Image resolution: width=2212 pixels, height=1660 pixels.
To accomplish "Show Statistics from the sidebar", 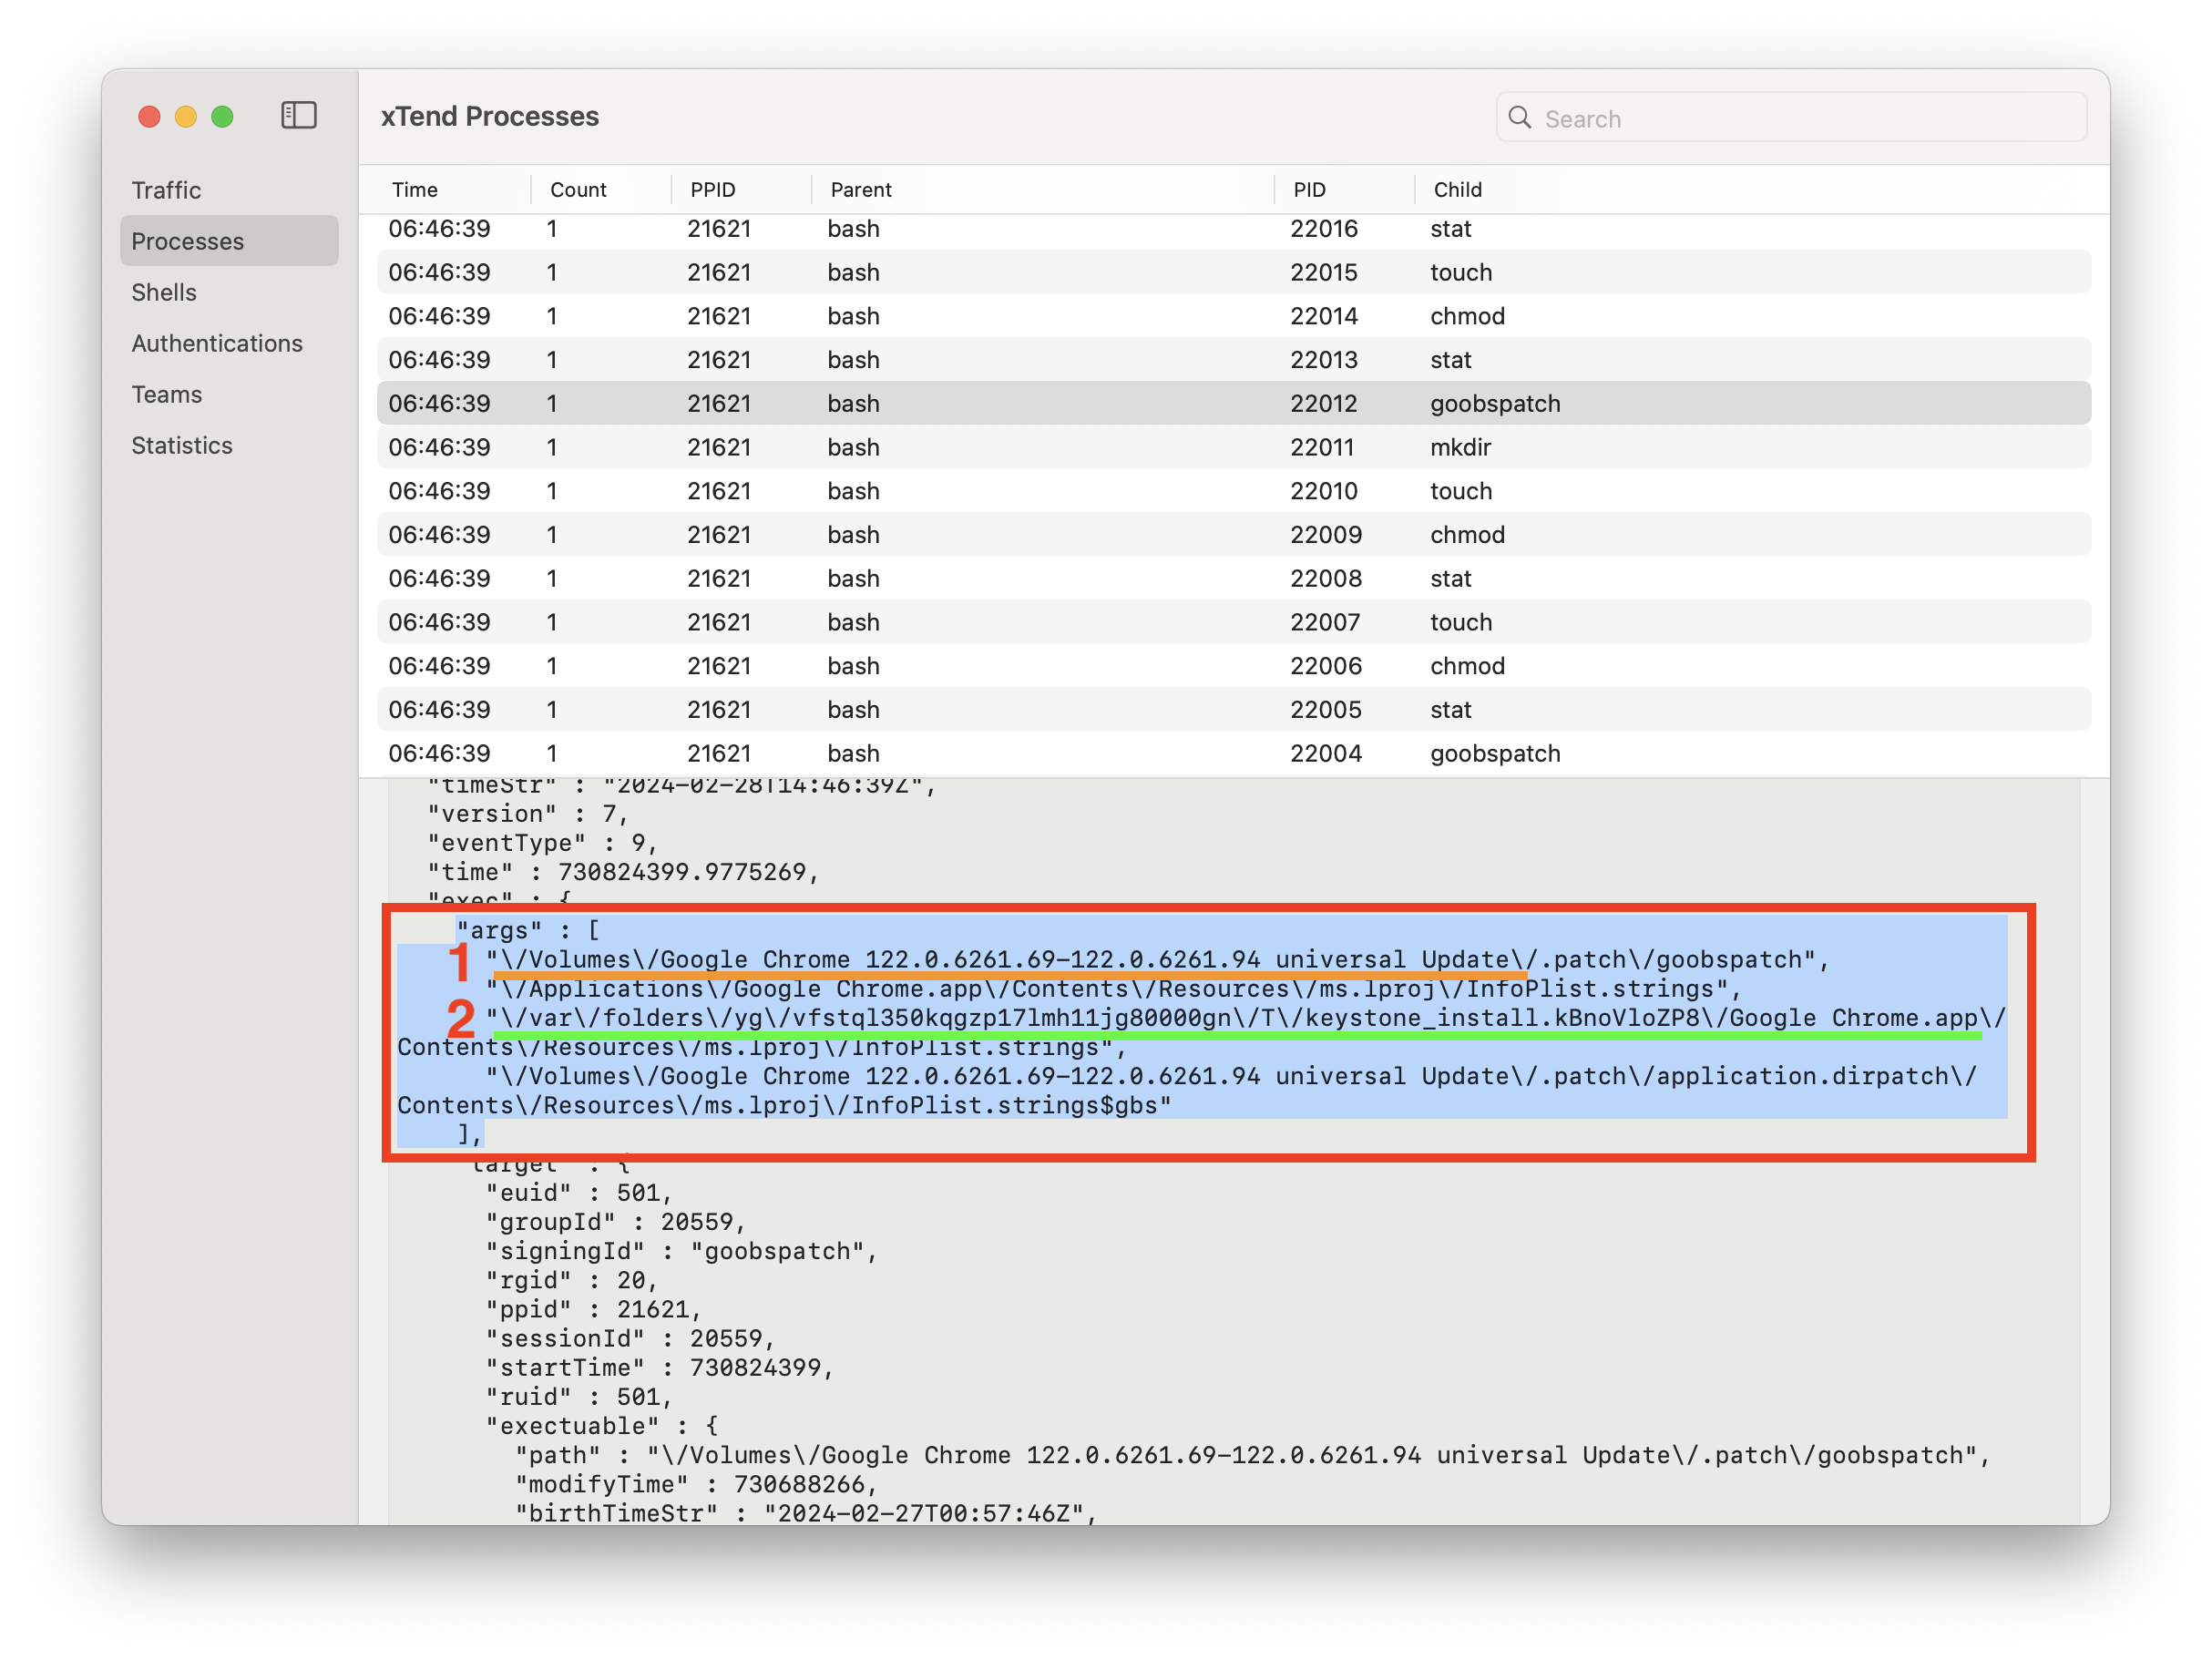I will pyautogui.click(x=182, y=445).
